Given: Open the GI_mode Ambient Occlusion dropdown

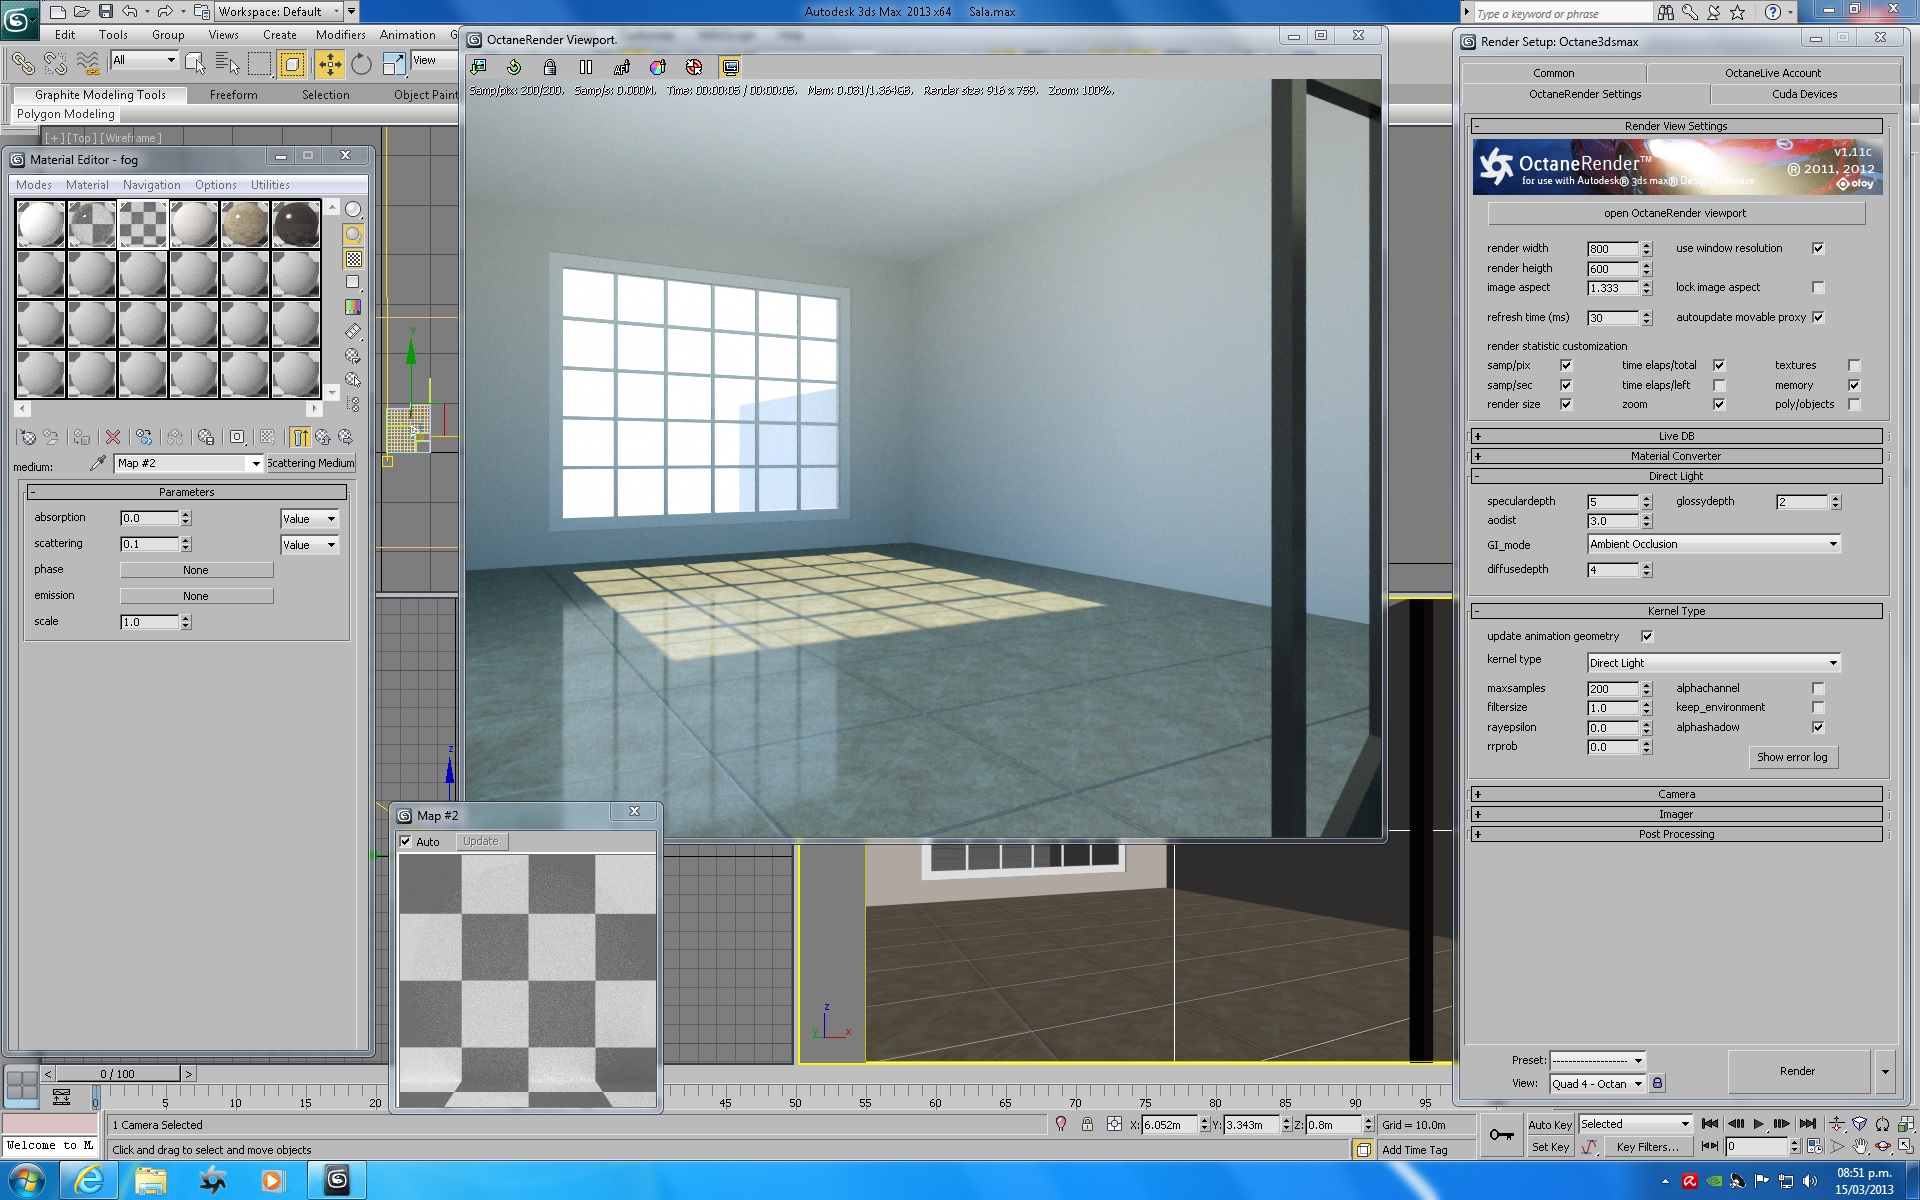Looking at the screenshot, I should (1714, 544).
